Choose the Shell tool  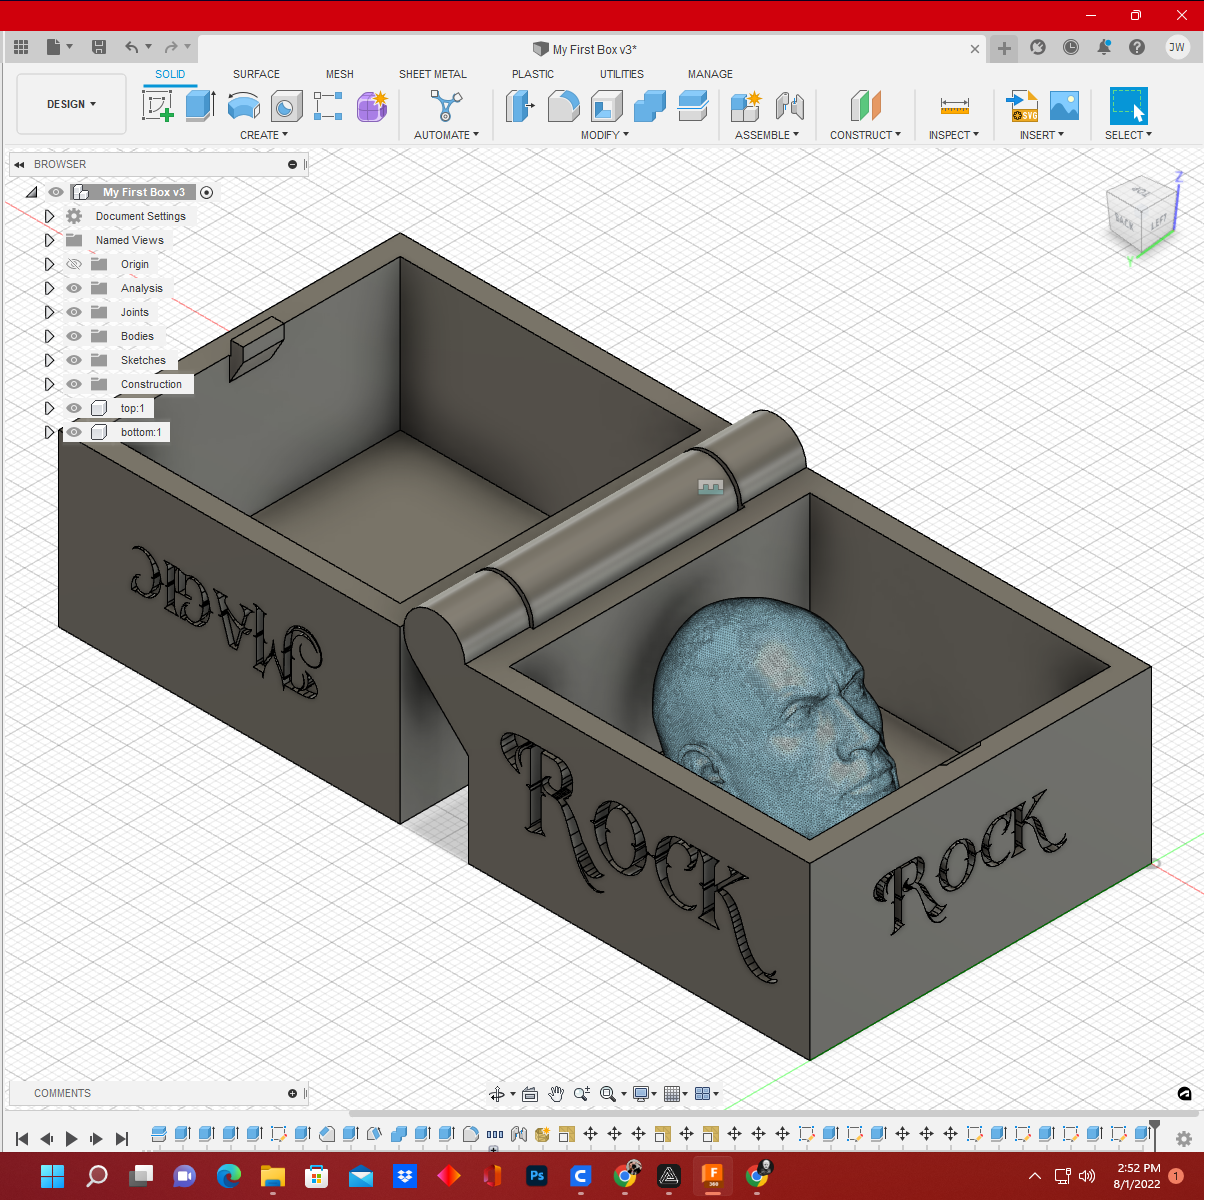point(606,106)
